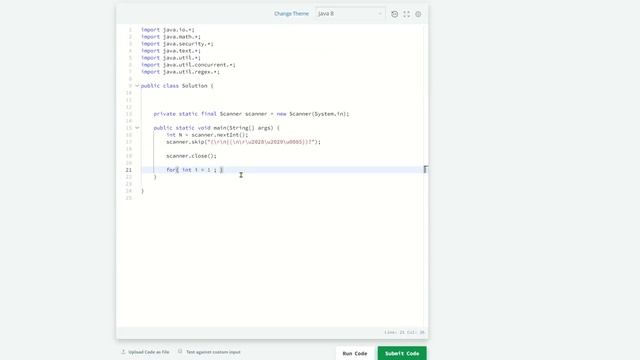Click the line 'import java.util.regex.*;'
Viewport: 640px width, 360px height.
click(180, 72)
